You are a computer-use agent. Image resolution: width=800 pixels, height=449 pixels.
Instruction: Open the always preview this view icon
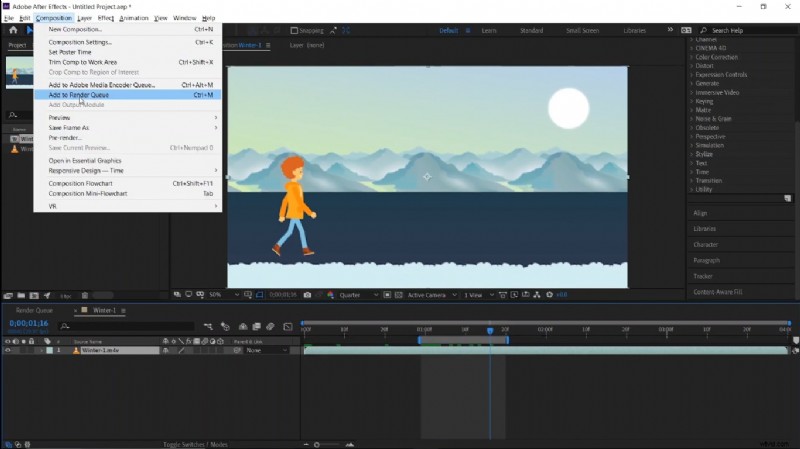pyautogui.click(x=177, y=295)
